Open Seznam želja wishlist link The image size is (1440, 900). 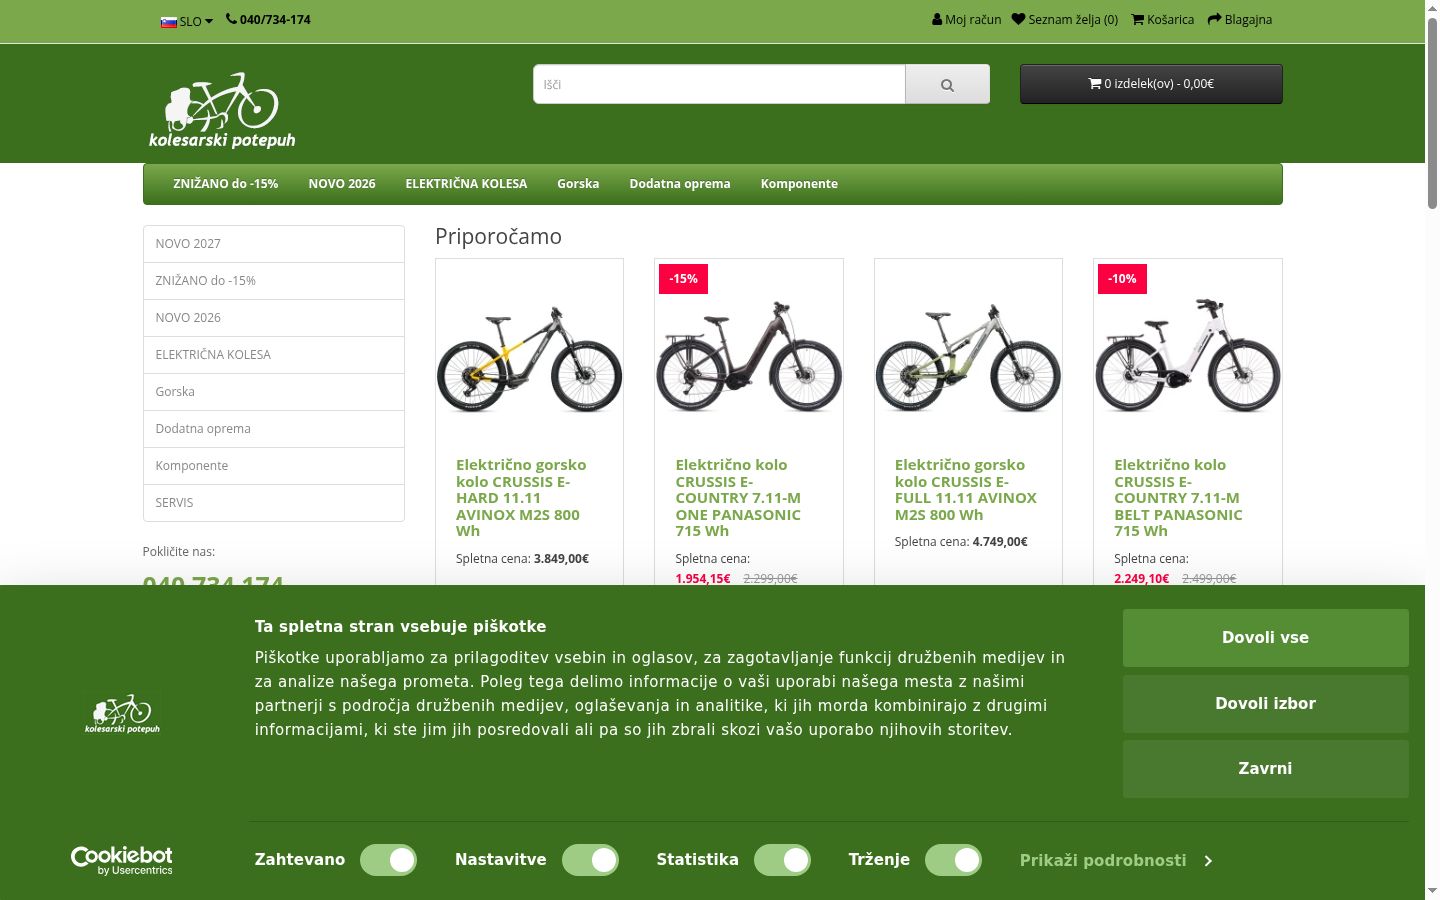1064,19
